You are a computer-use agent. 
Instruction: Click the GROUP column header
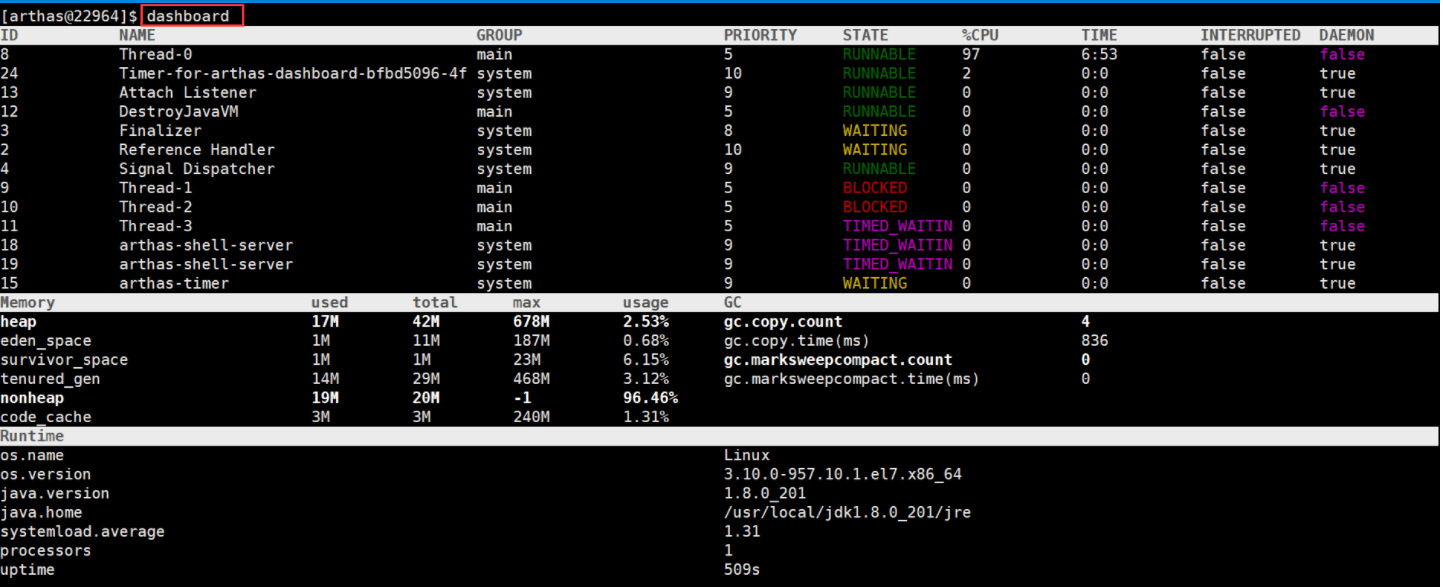click(499, 35)
